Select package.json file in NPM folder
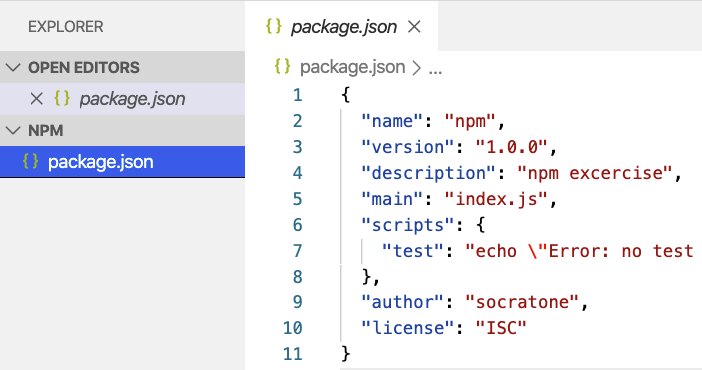This screenshot has height=370, width=702. 122,162
